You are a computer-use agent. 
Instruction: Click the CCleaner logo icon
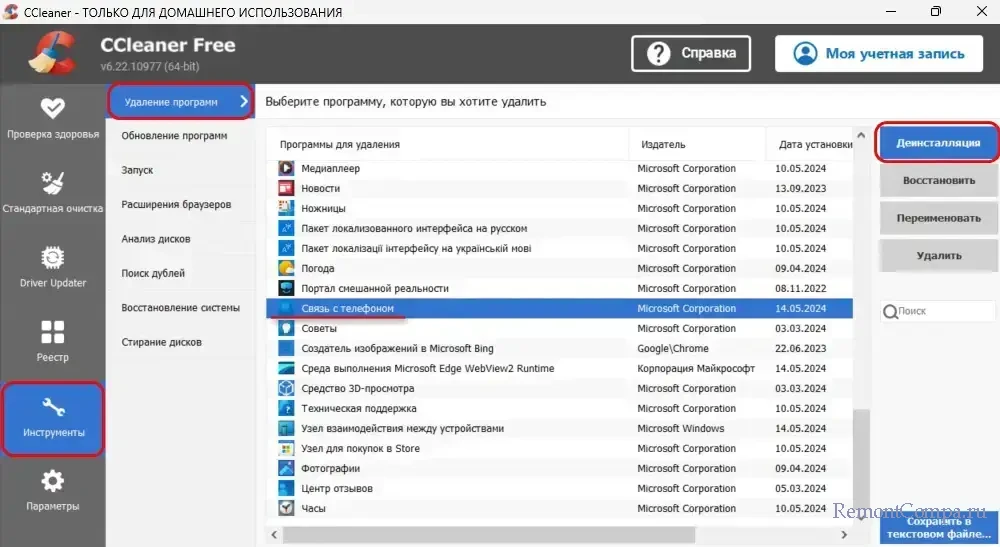pos(49,54)
